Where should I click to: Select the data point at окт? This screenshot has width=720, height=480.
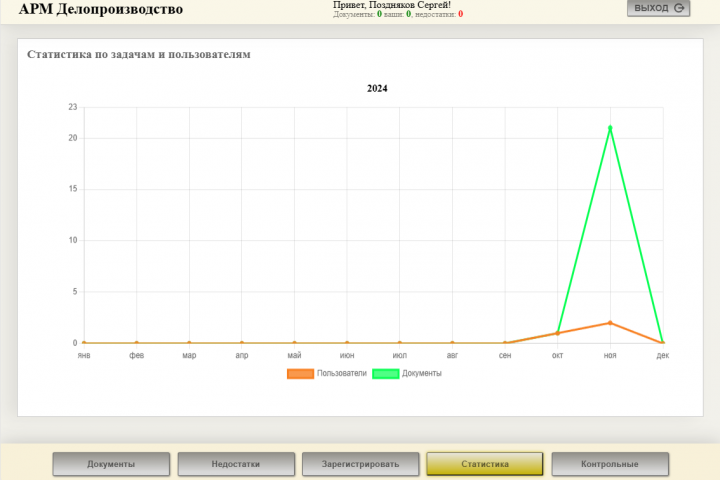point(557,333)
